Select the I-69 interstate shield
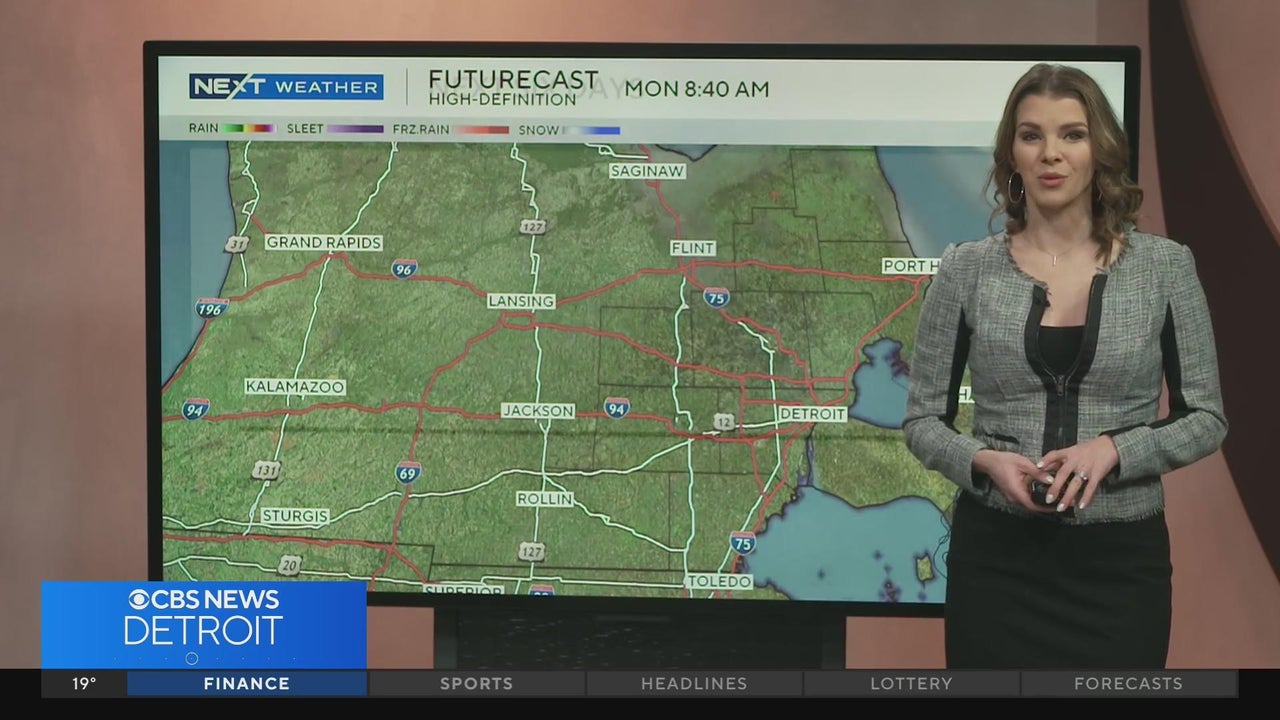 click(408, 472)
